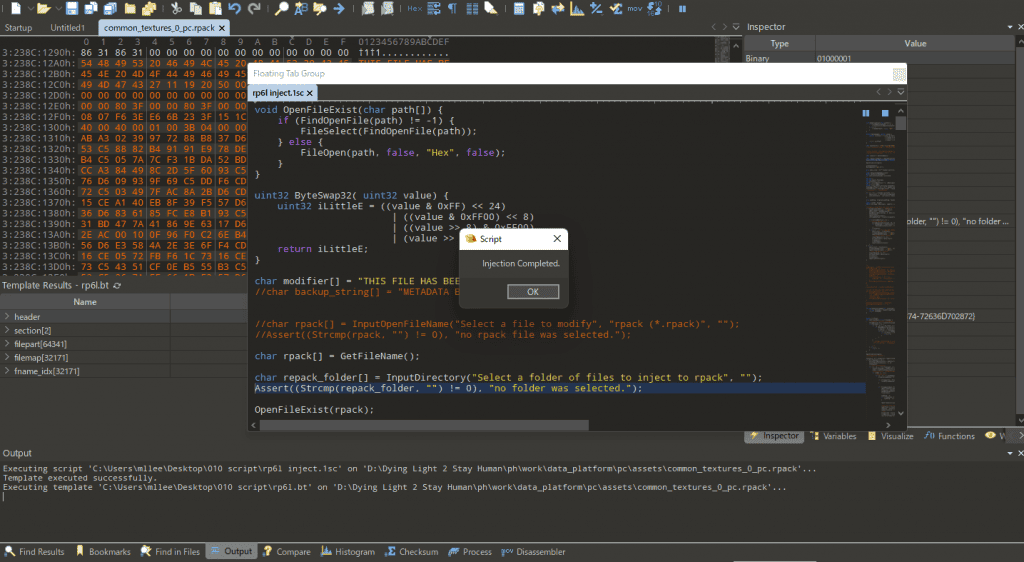
Task: Open the Compare bottom tab
Action: [x=287, y=552]
